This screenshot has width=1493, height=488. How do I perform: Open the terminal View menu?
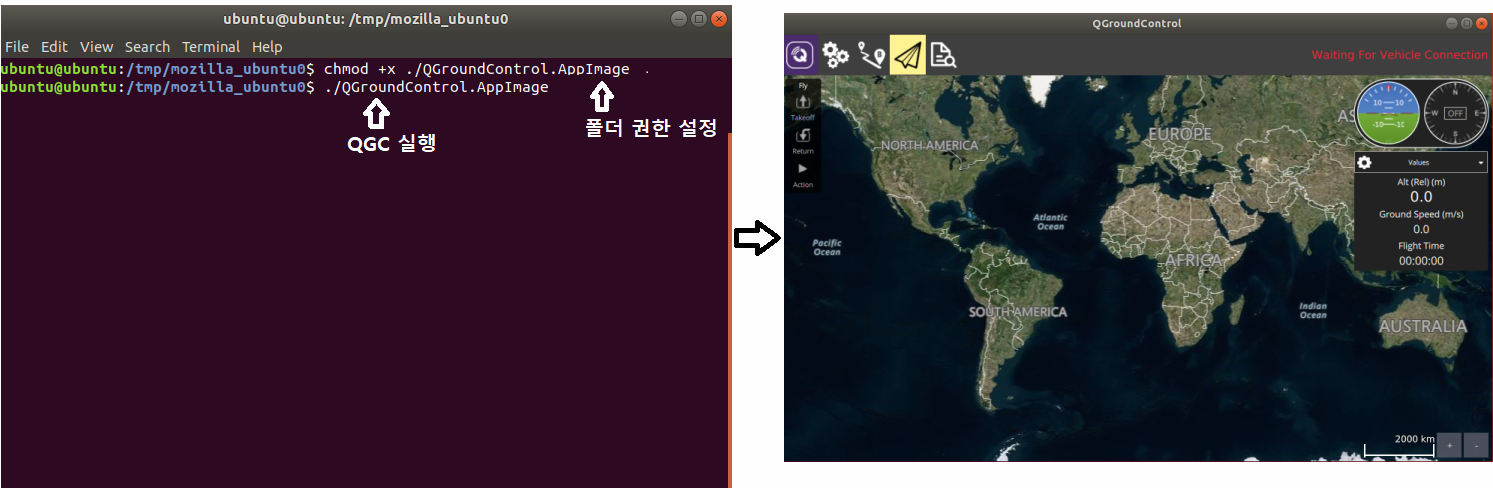pos(97,47)
